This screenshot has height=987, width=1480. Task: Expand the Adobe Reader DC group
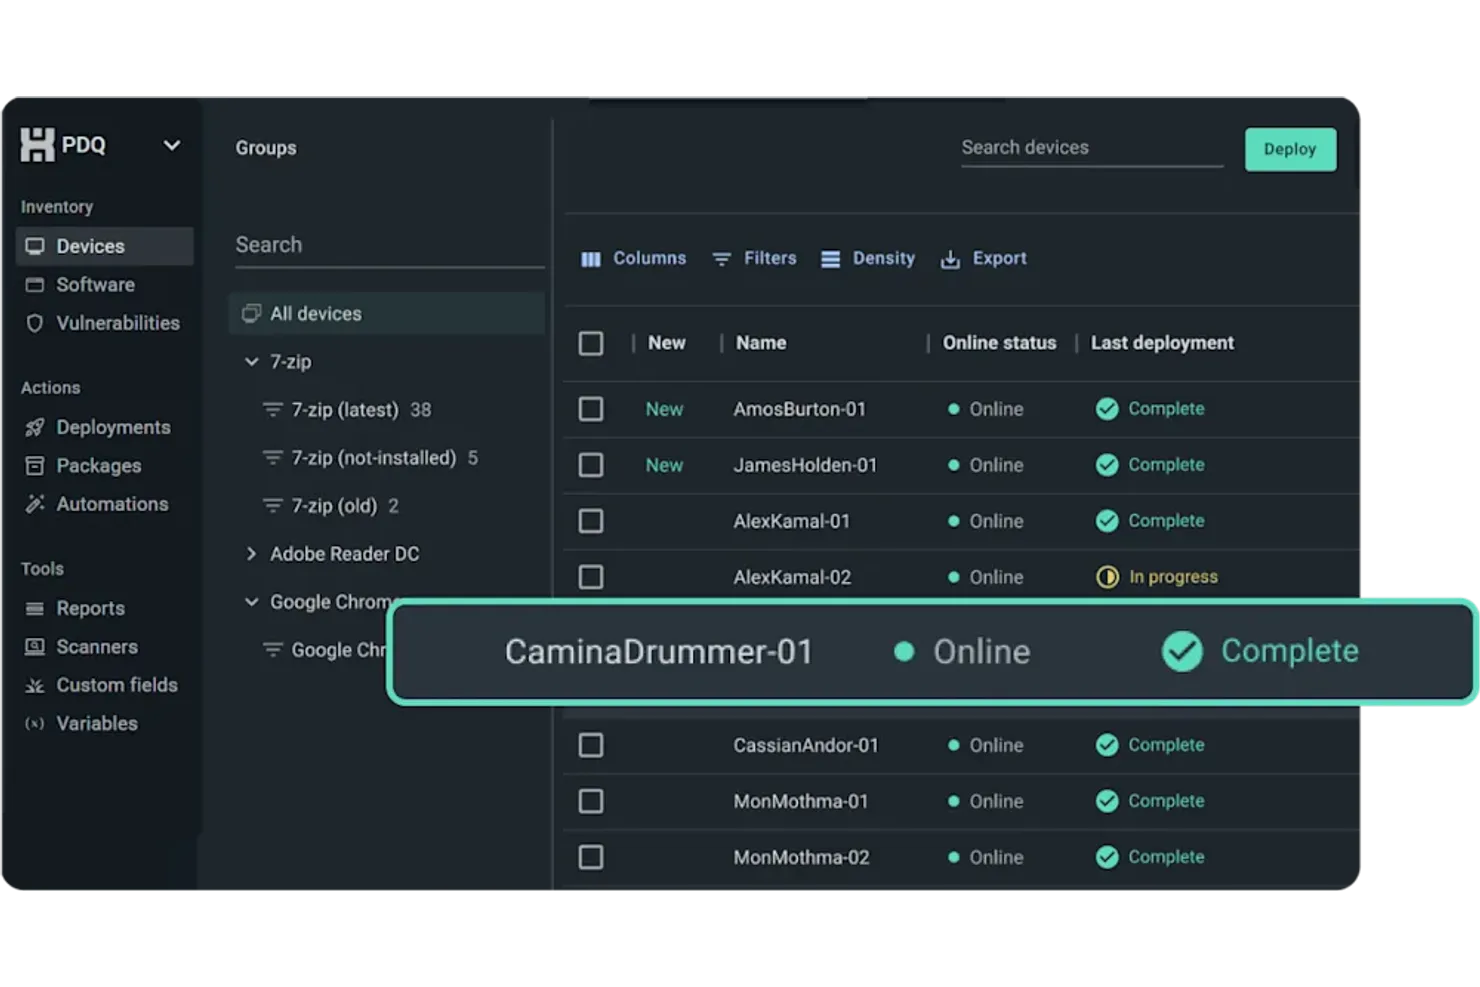click(x=251, y=553)
